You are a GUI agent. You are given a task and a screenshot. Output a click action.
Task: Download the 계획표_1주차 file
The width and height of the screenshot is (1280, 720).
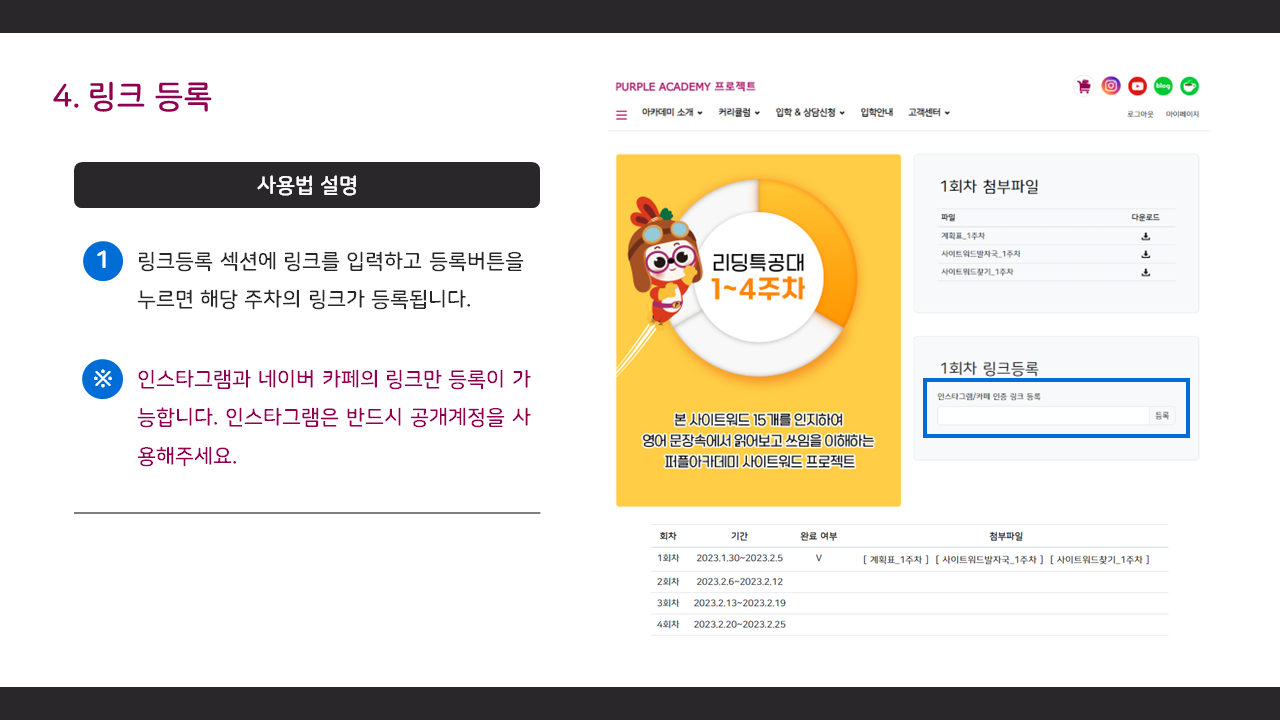(1145, 236)
